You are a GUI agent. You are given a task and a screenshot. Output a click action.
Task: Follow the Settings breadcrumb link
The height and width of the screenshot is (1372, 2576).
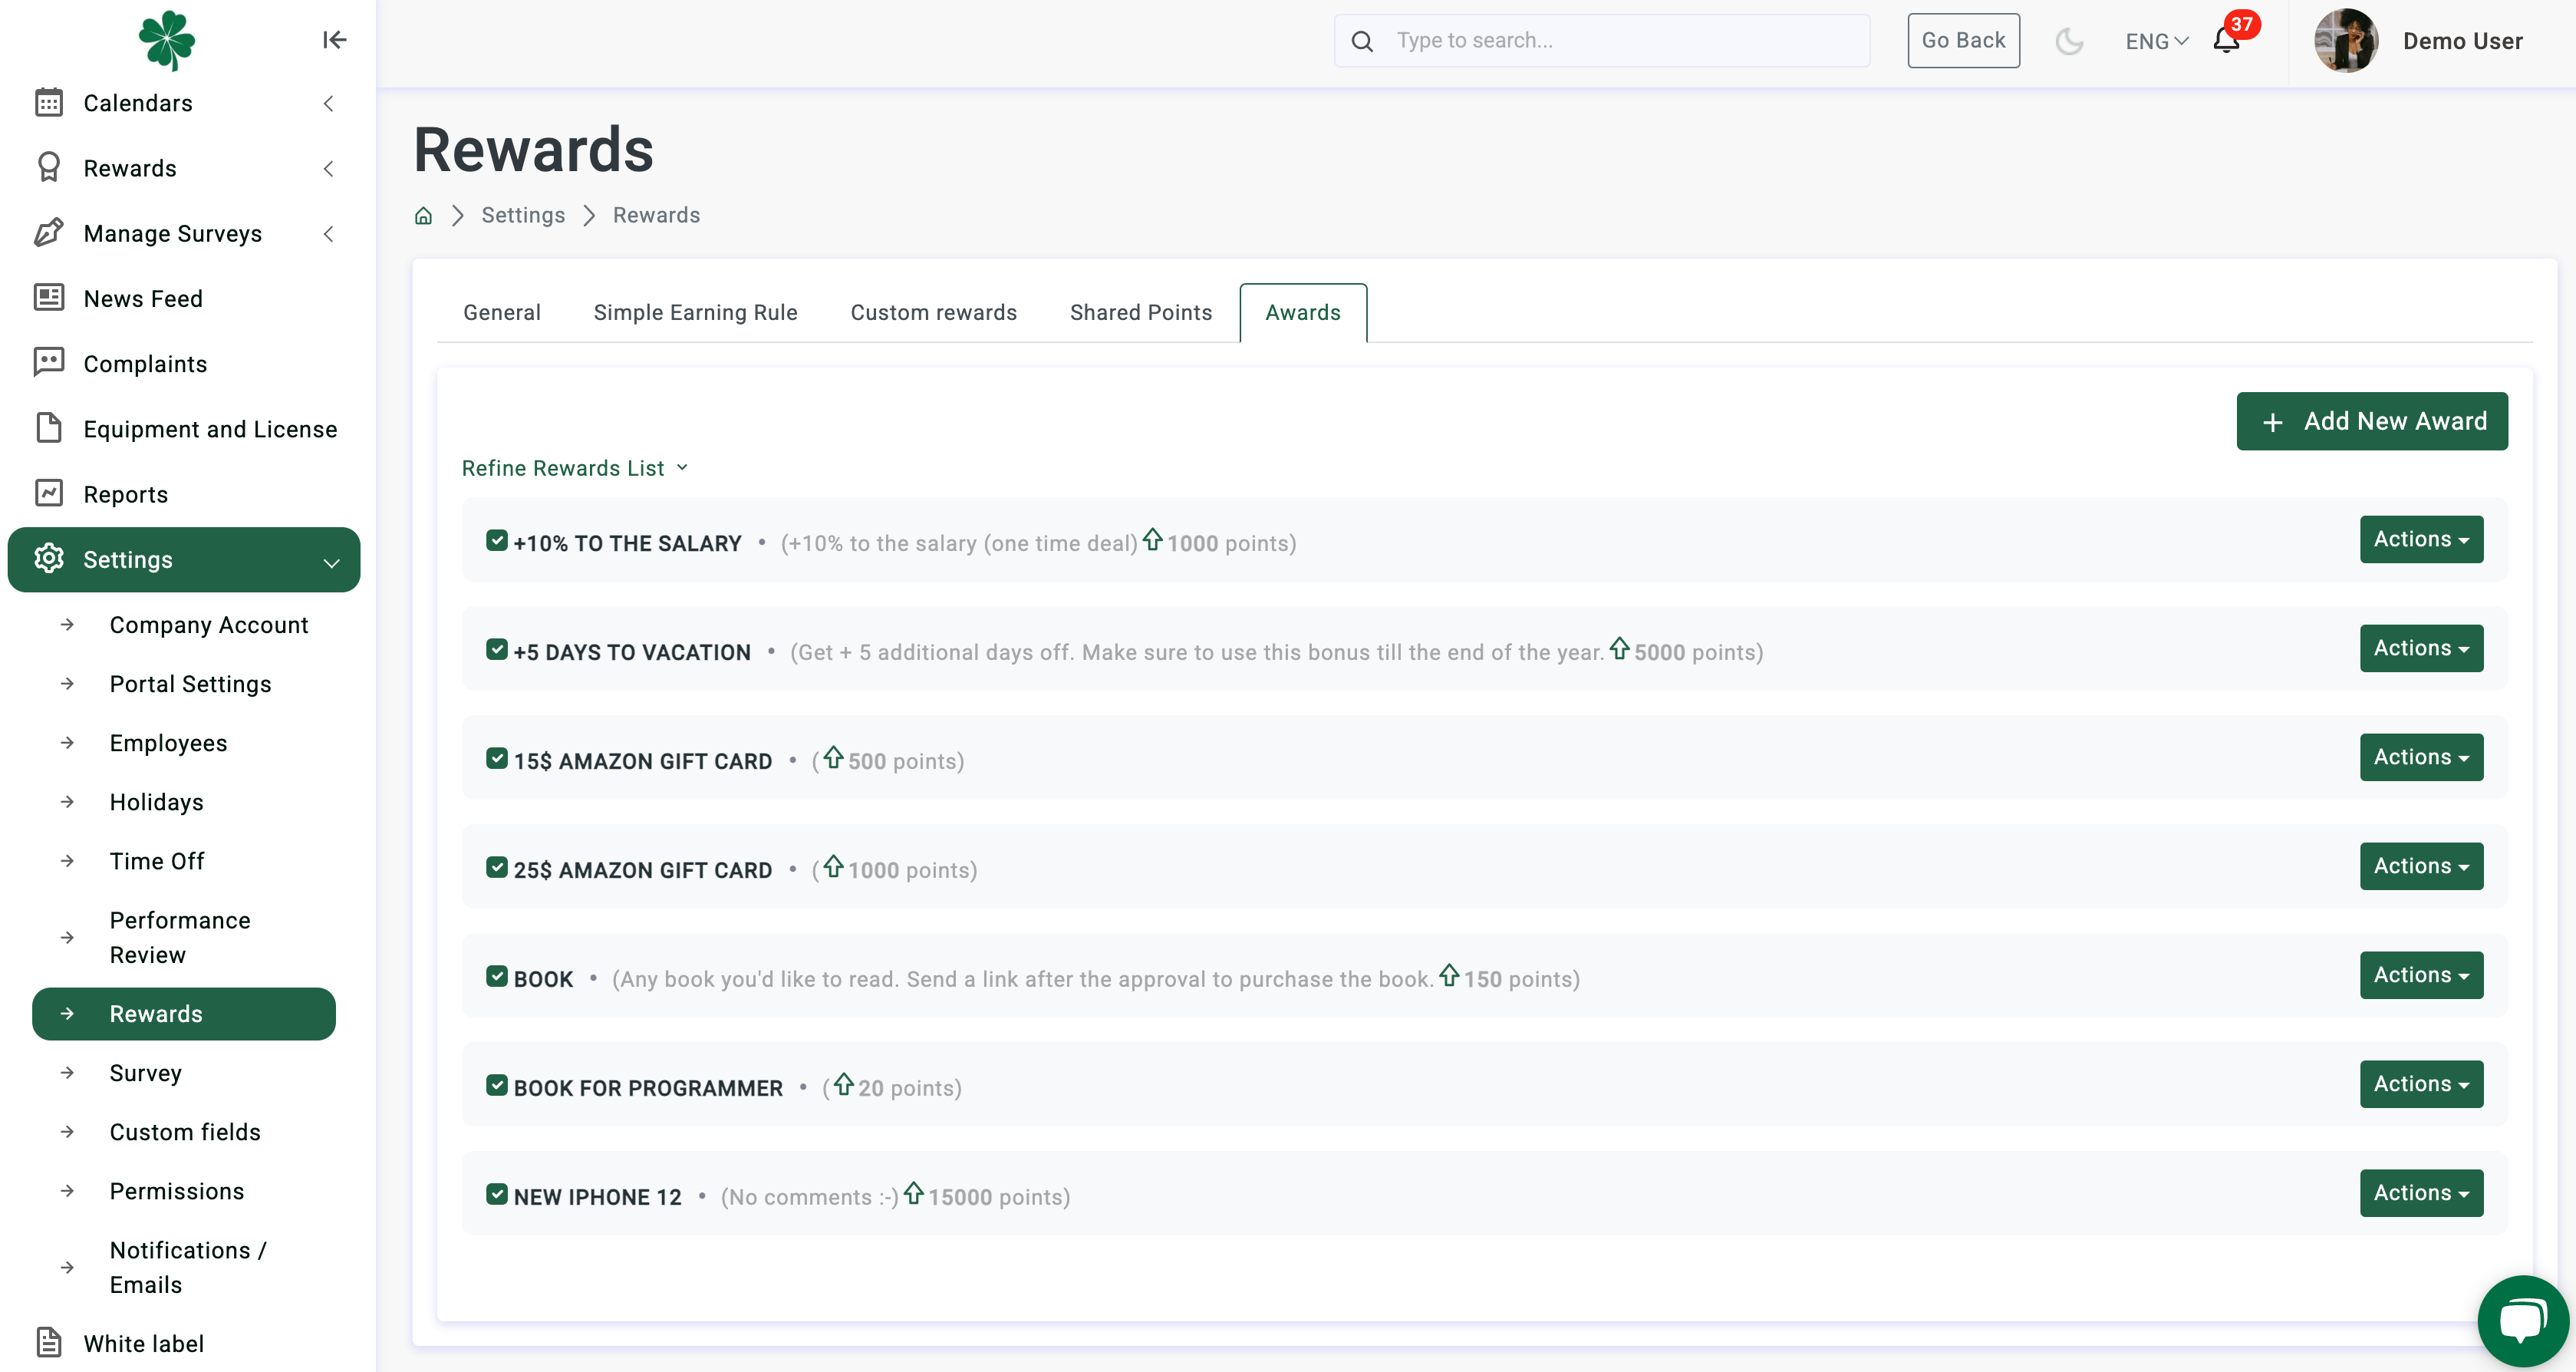click(x=523, y=215)
